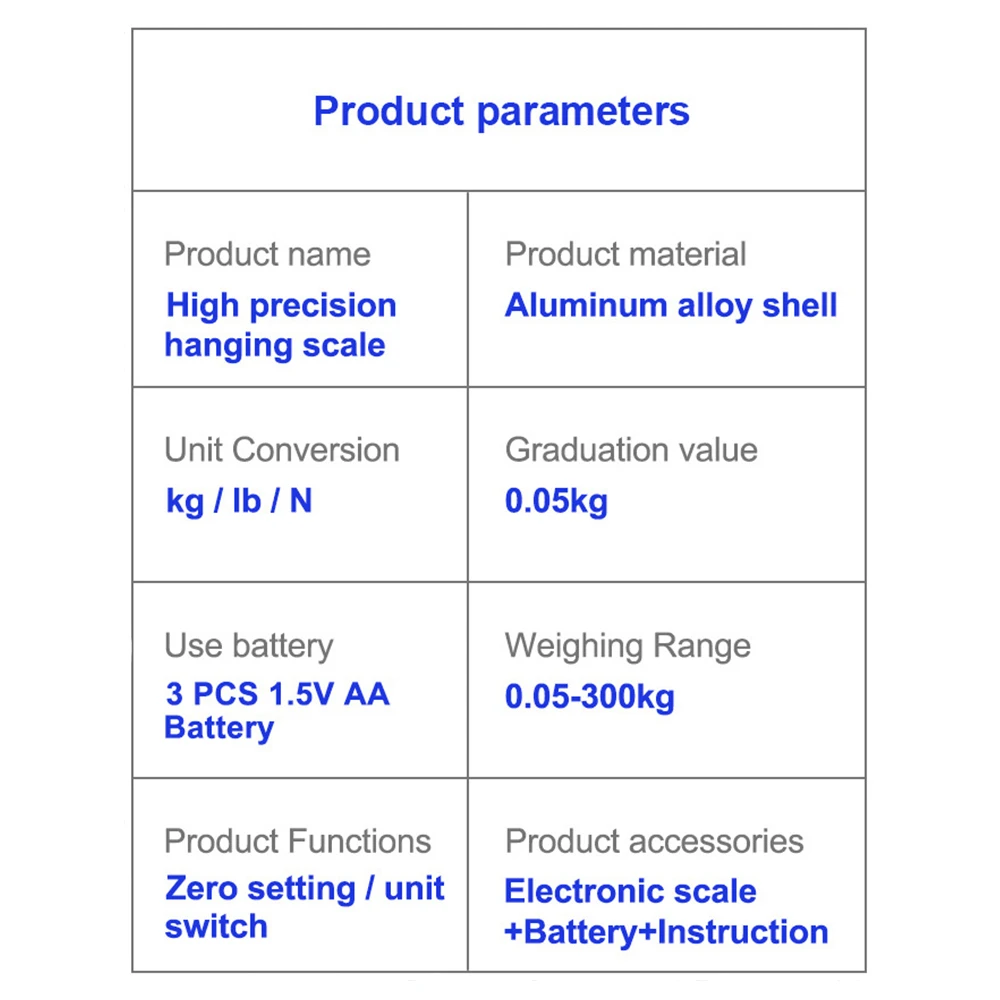Click the 0.05kg graduation value
The image size is (1000, 1000).
556,501
